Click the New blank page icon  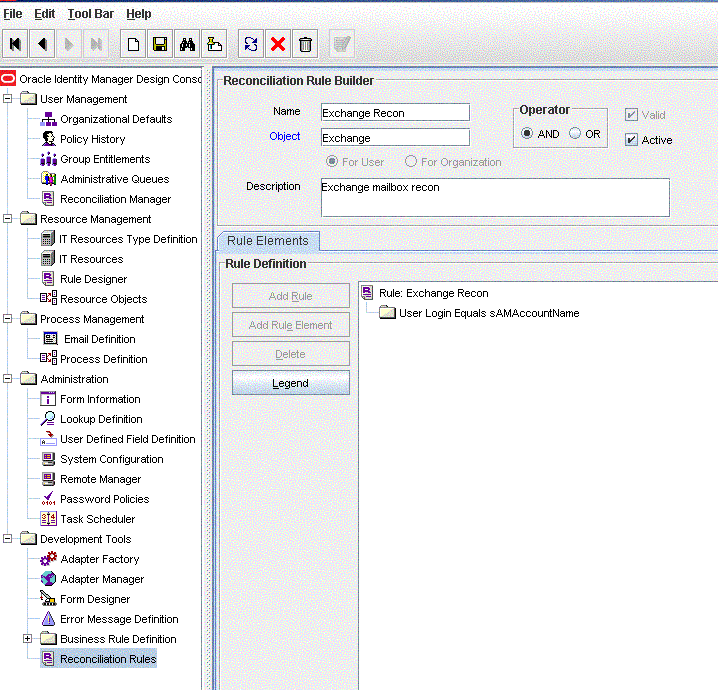tap(133, 44)
